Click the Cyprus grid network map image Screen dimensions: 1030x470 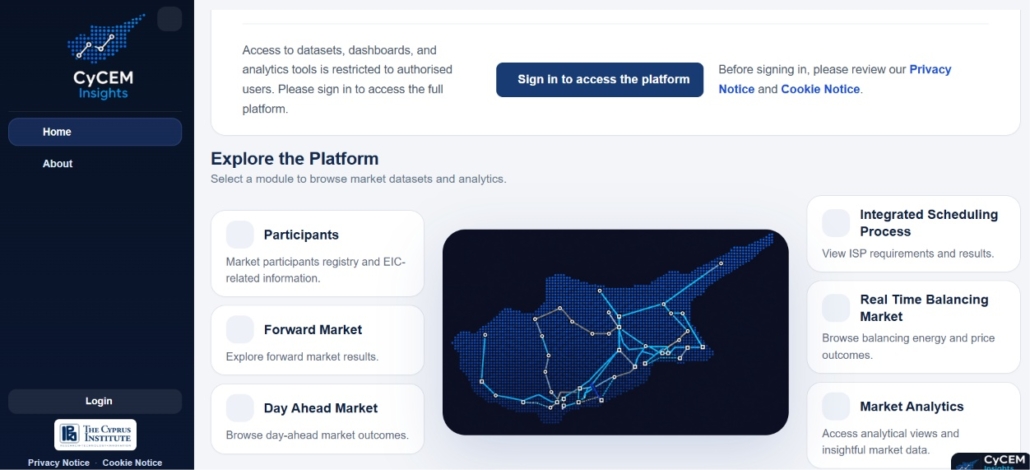pyautogui.click(x=616, y=332)
